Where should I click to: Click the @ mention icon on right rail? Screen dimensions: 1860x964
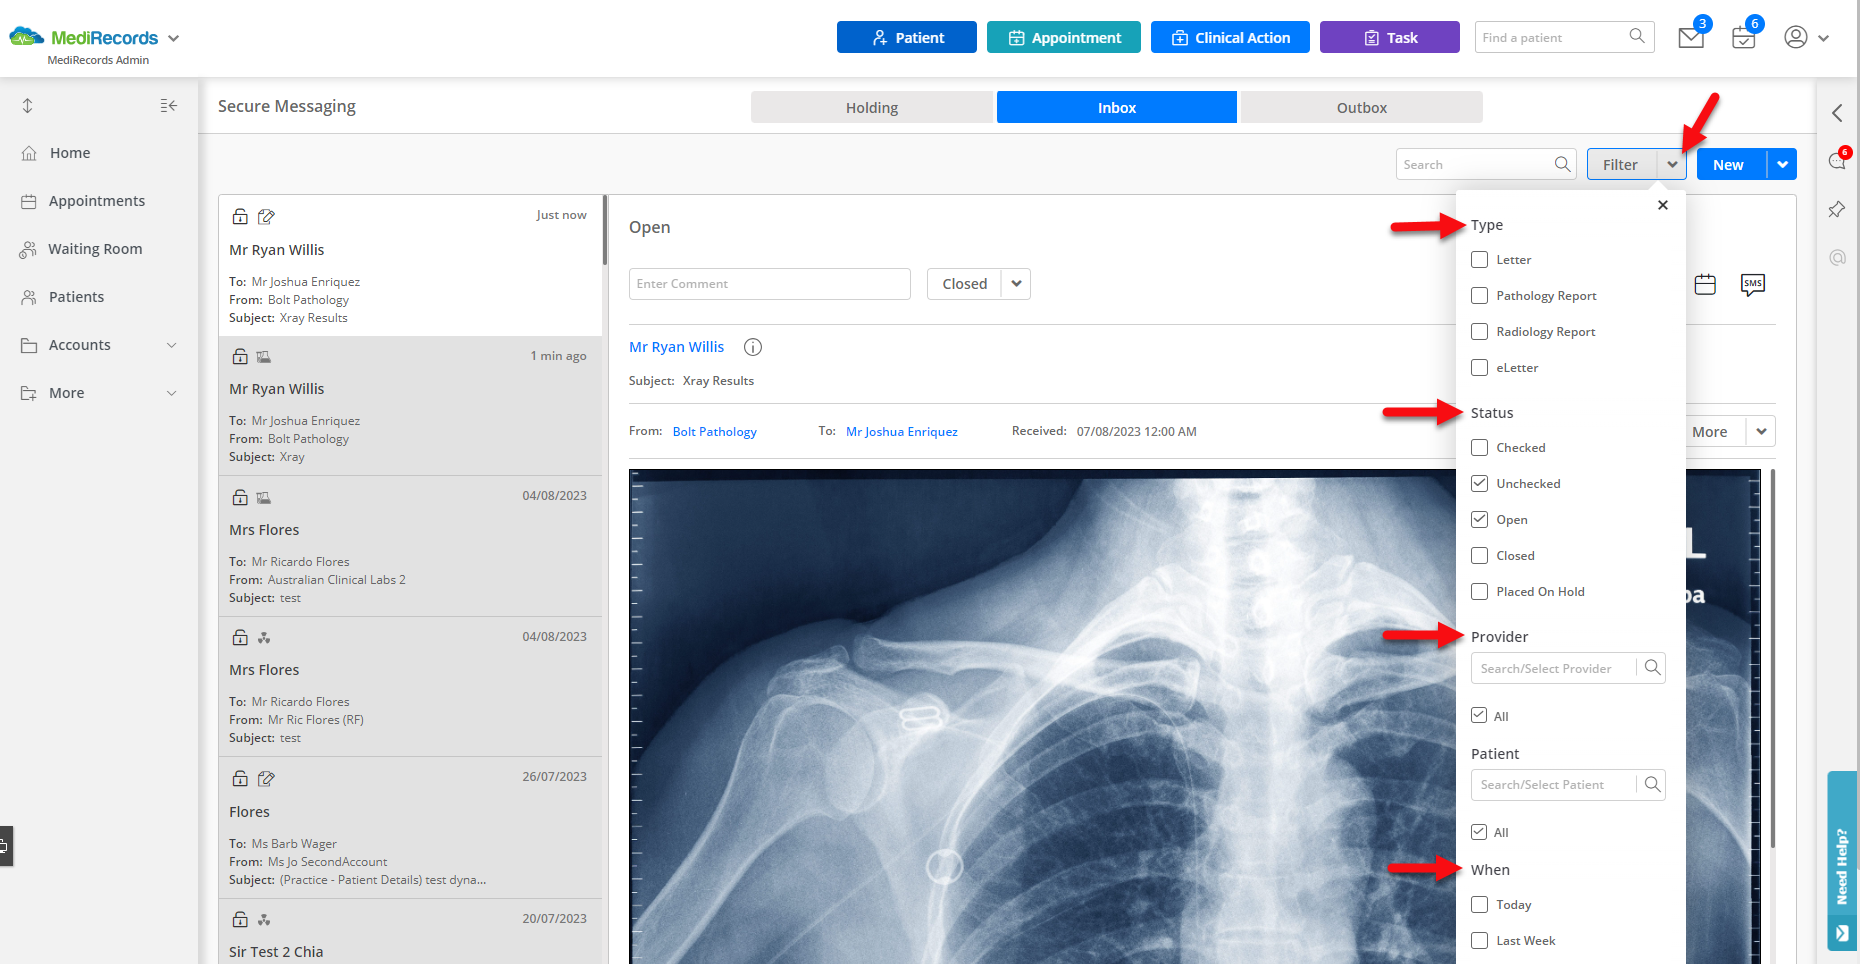1837,257
